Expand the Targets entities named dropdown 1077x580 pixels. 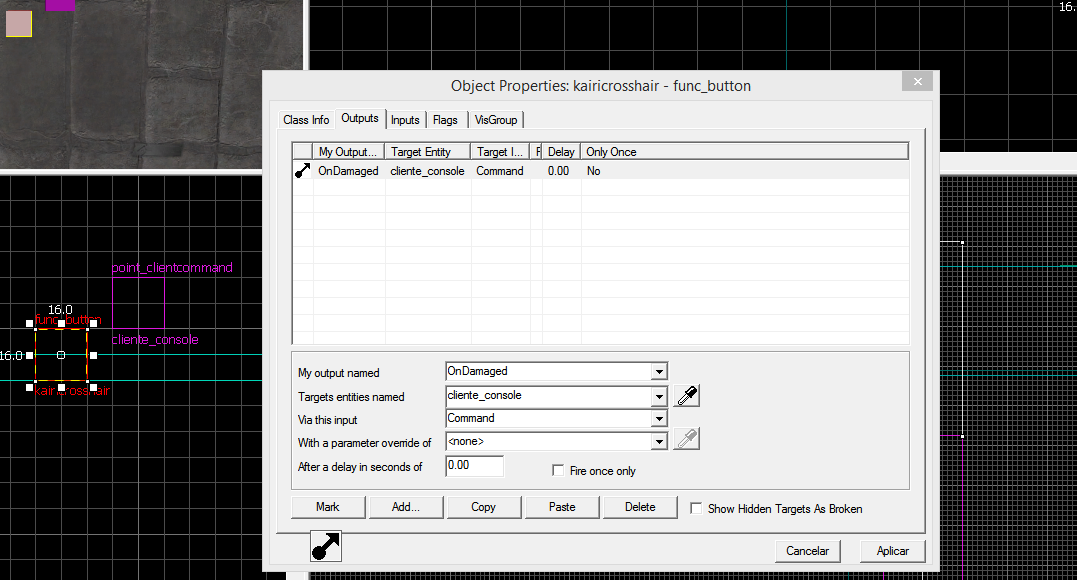(x=659, y=396)
